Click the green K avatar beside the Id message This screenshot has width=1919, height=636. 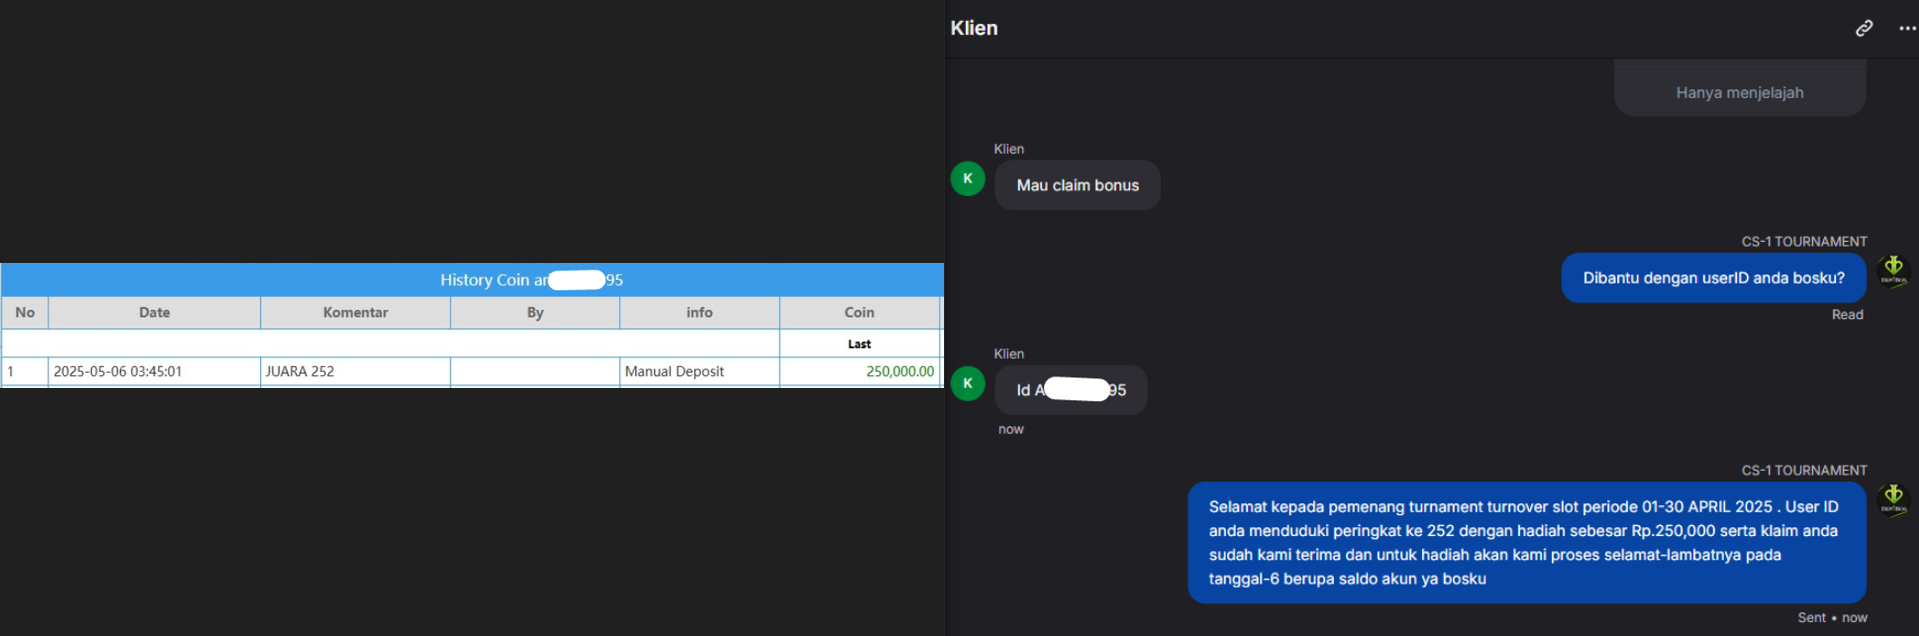(x=968, y=384)
